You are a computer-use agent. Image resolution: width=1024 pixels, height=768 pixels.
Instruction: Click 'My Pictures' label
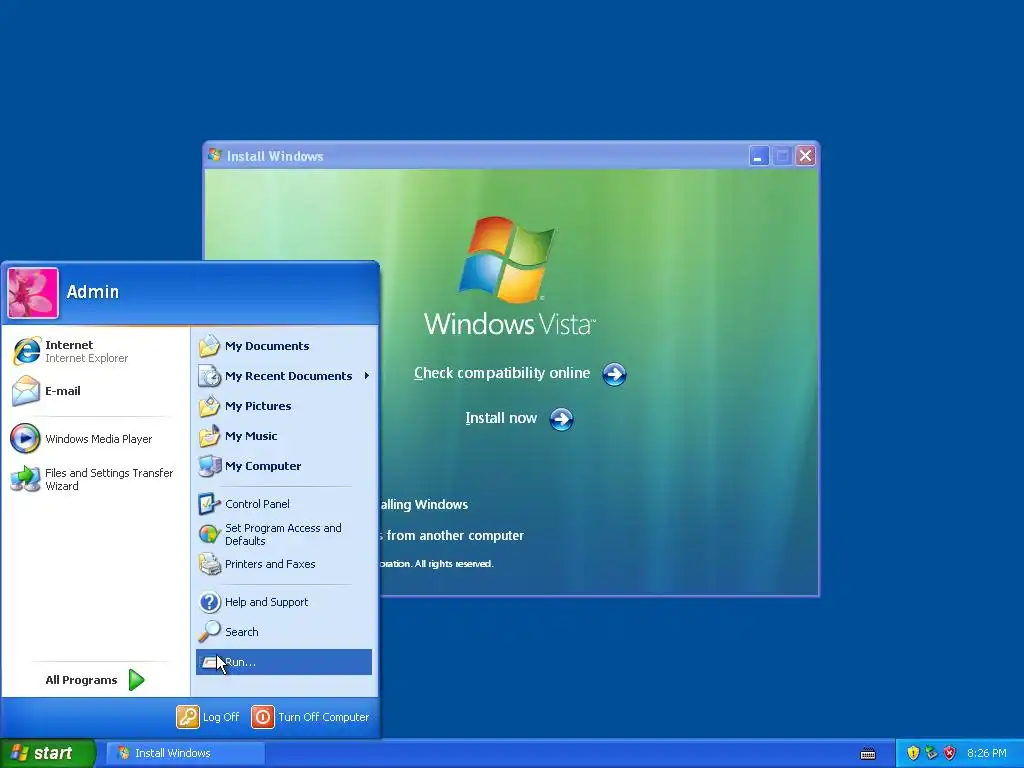(x=258, y=406)
